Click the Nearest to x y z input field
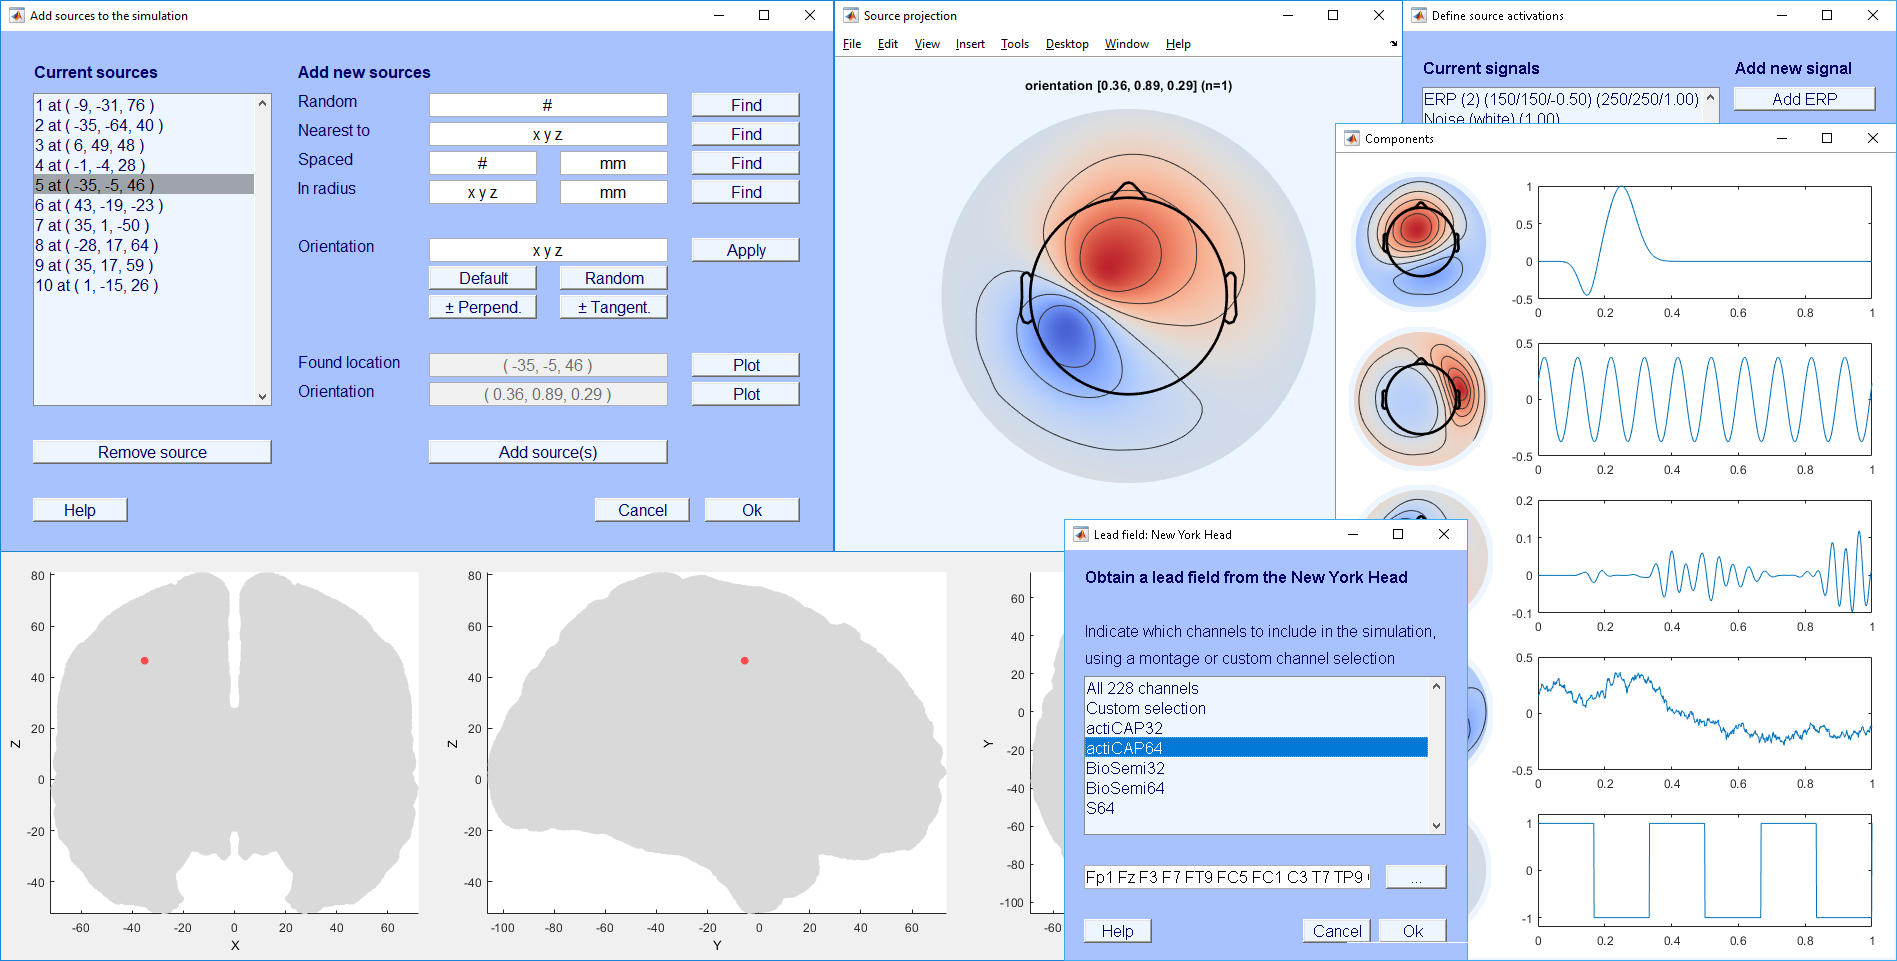1897x961 pixels. coord(547,134)
